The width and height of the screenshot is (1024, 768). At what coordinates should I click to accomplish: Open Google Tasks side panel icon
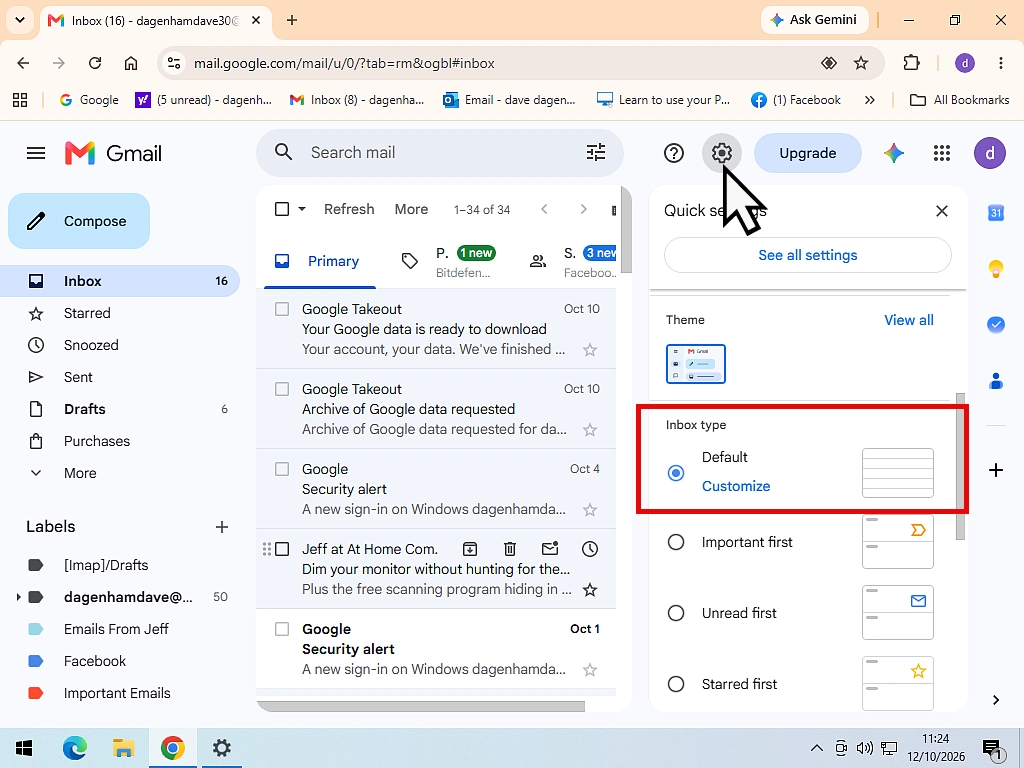996,324
